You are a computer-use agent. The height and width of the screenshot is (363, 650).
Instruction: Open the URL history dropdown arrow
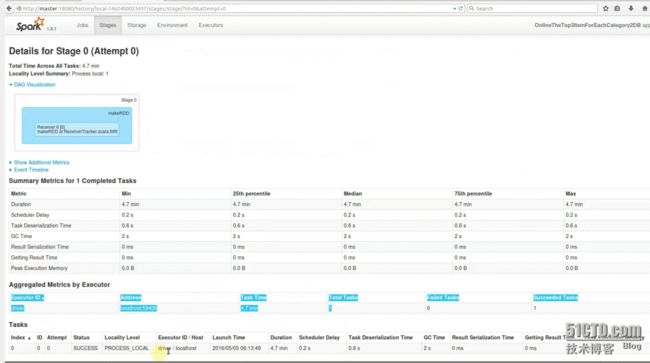(455, 8)
